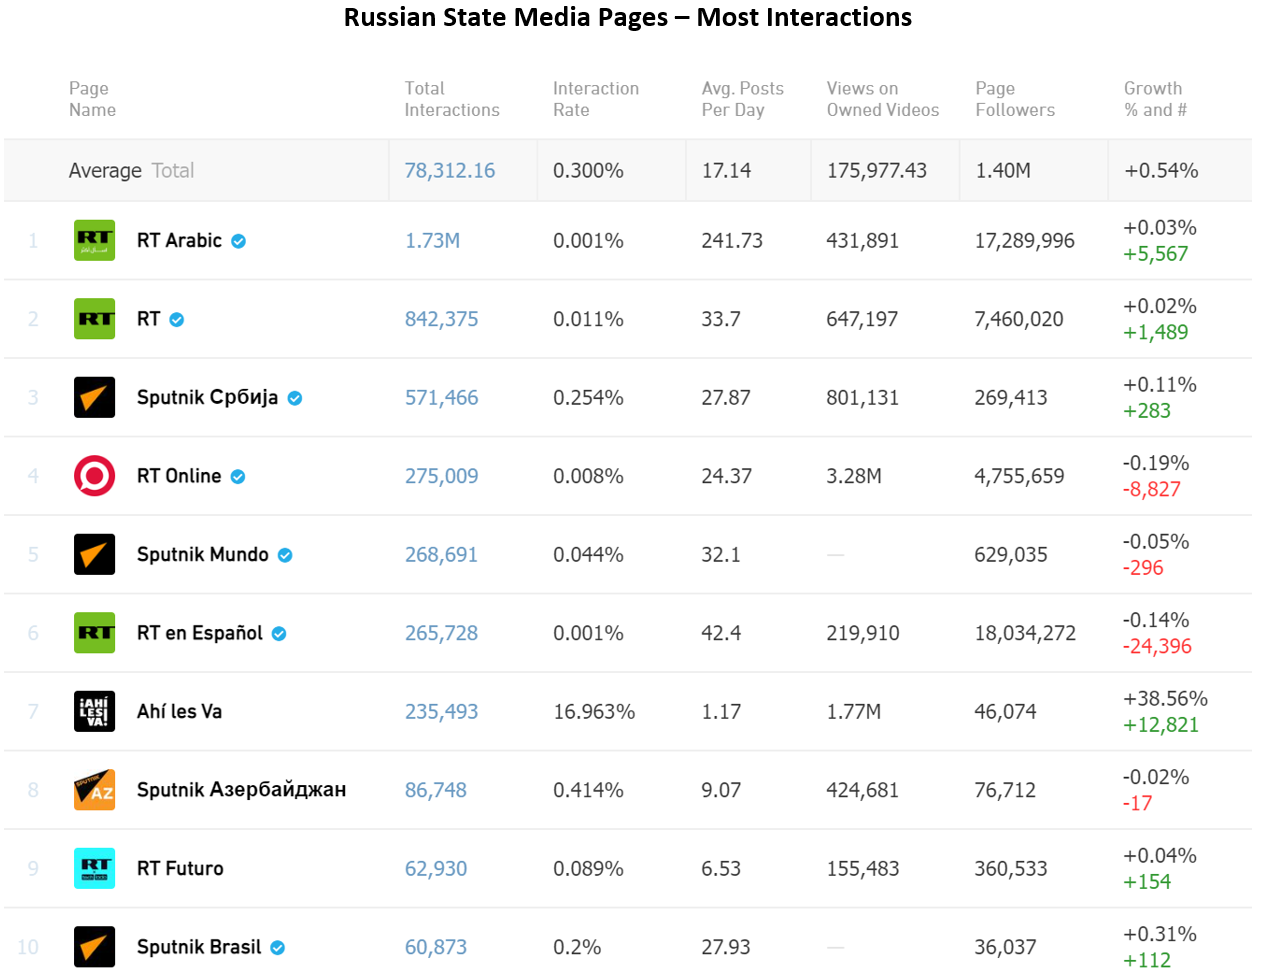Click the average interactions value 78,312.16
This screenshot has height=978, width=1280.
pos(450,171)
